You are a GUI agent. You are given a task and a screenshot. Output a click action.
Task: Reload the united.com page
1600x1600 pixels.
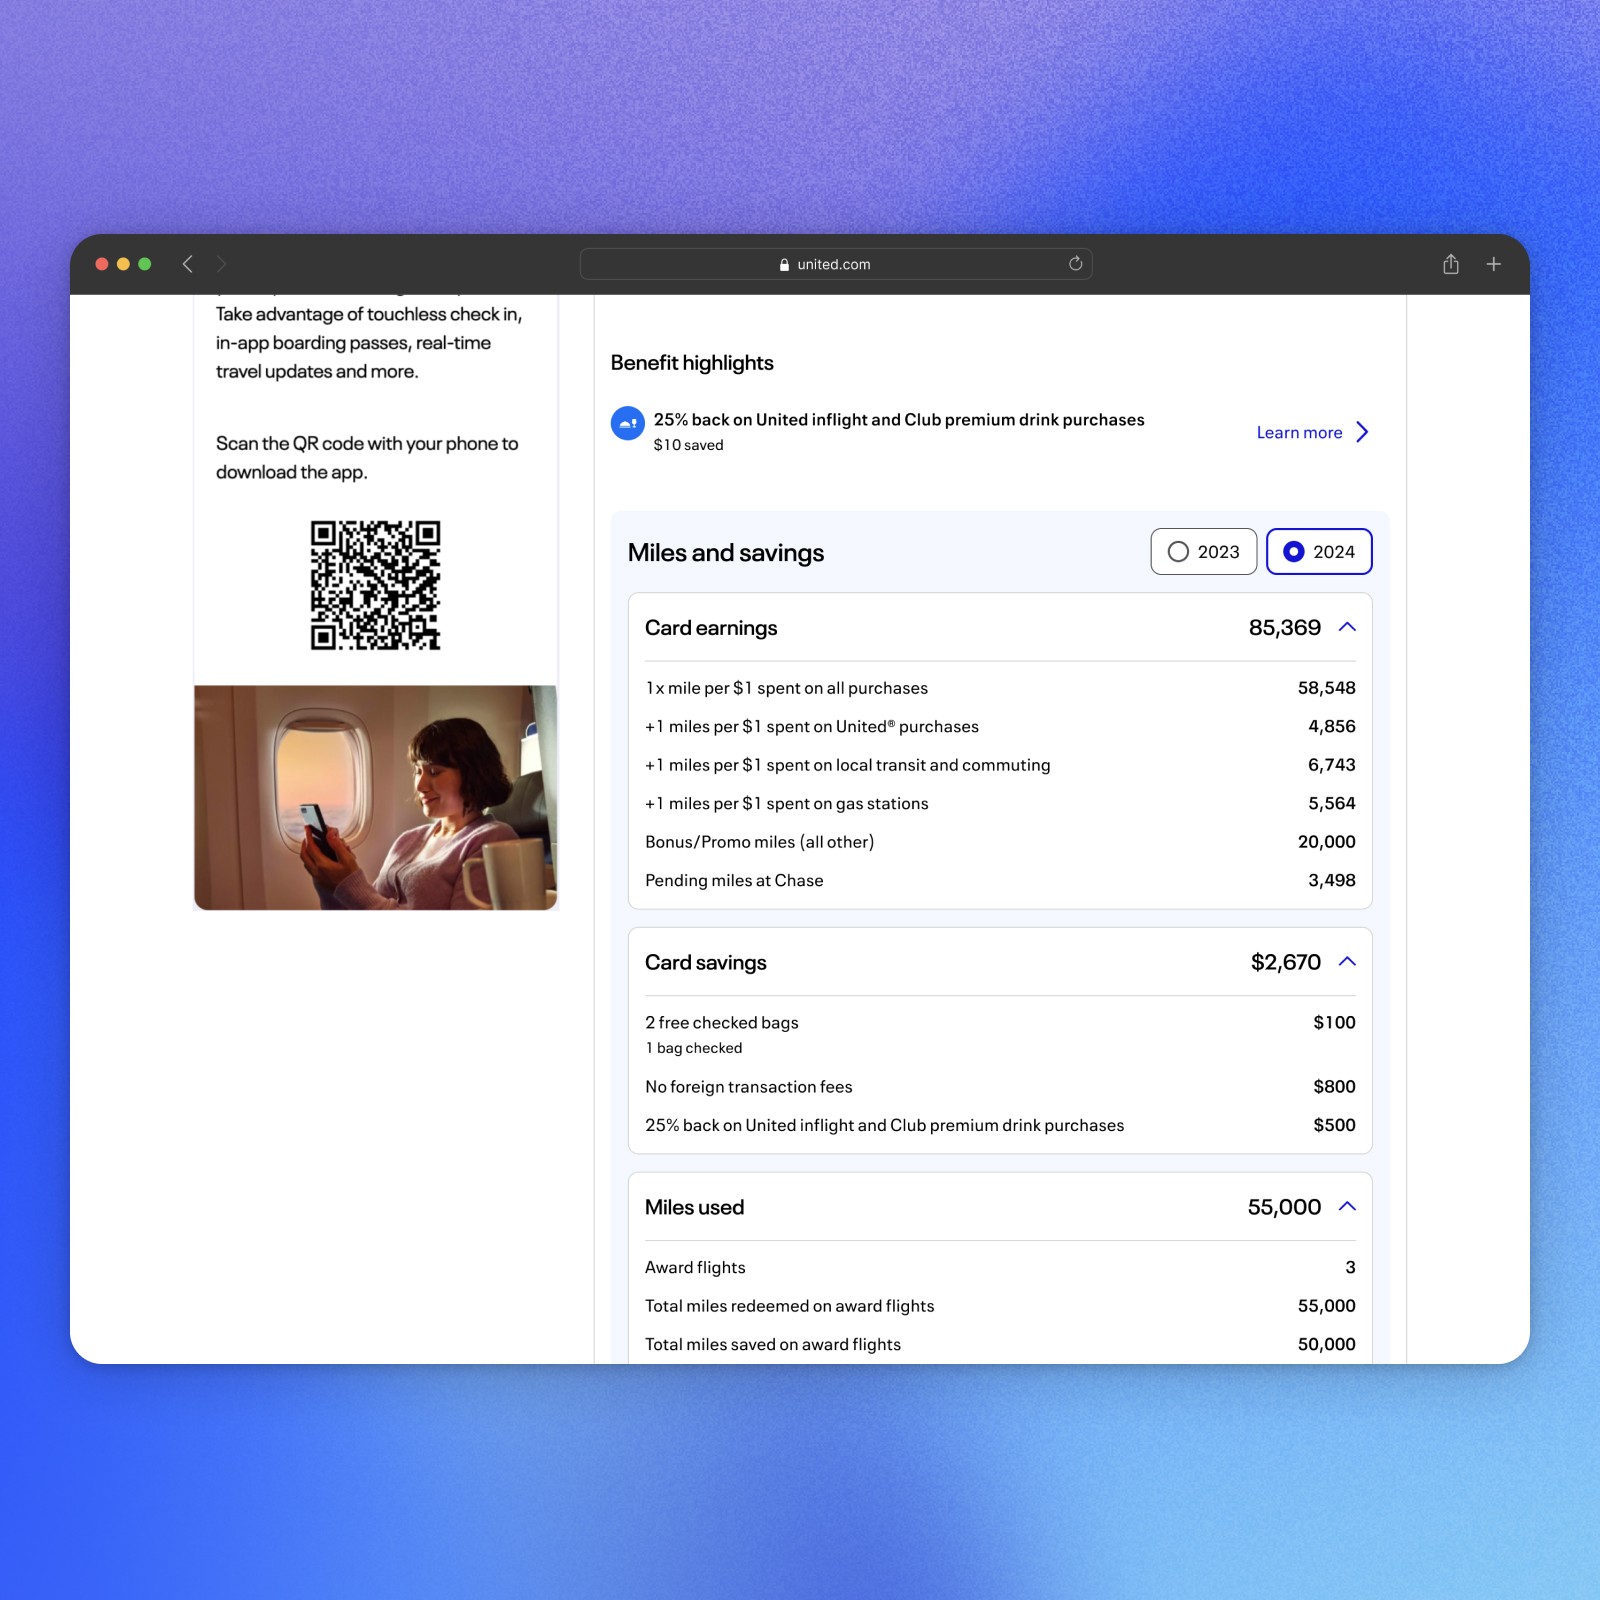[1075, 264]
